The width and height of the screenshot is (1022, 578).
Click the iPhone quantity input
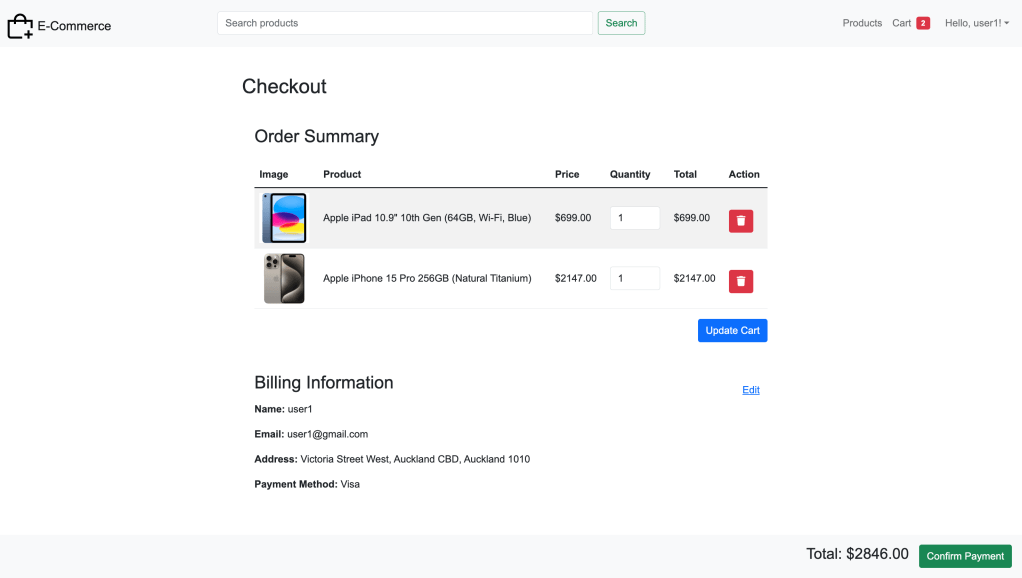click(634, 278)
